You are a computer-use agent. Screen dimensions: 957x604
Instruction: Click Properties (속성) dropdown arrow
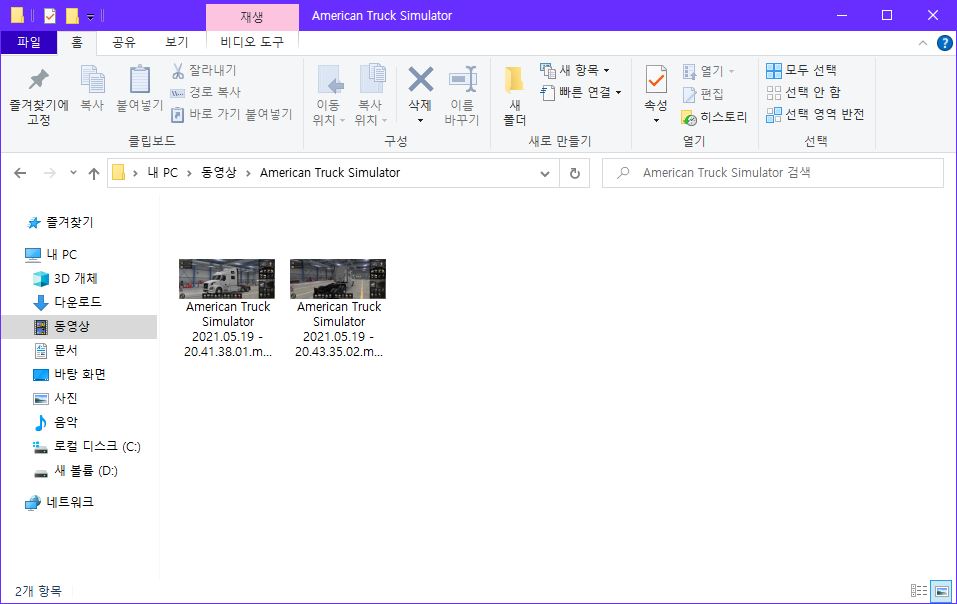coord(656,120)
